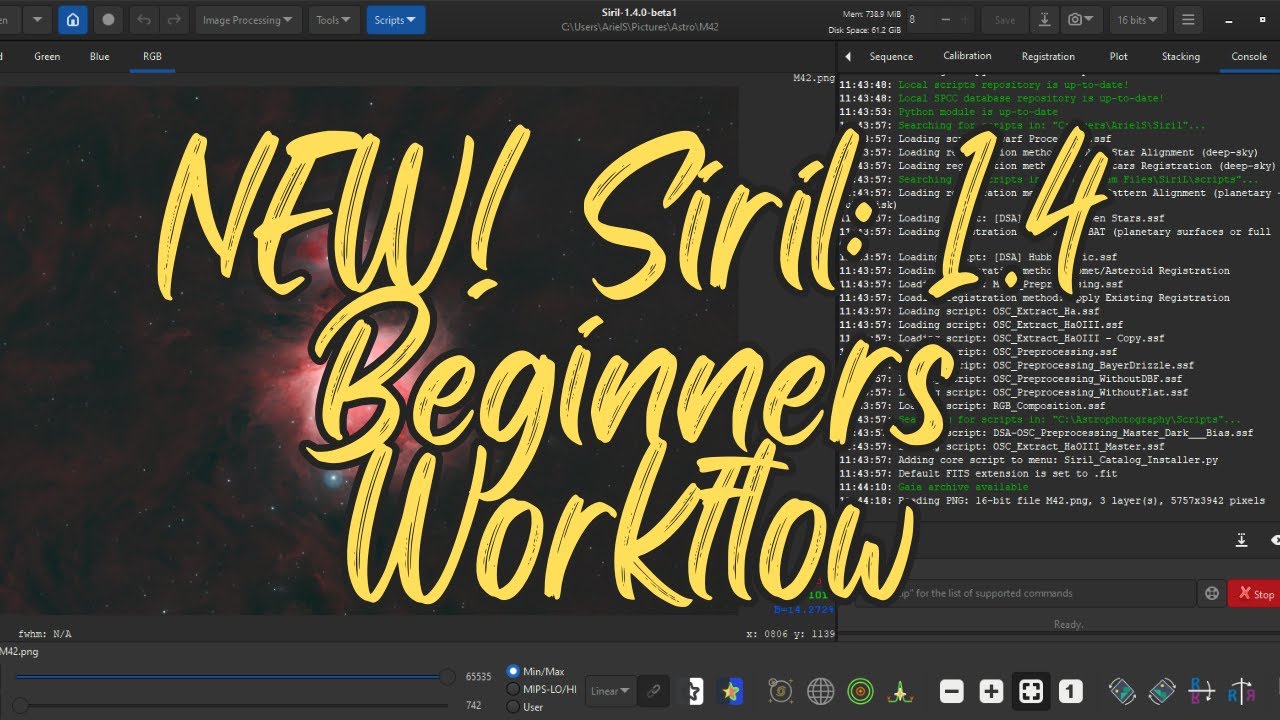Open the Image Processing dropdown menu
Image resolution: width=1280 pixels, height=720 pixels.
point(247,20)
